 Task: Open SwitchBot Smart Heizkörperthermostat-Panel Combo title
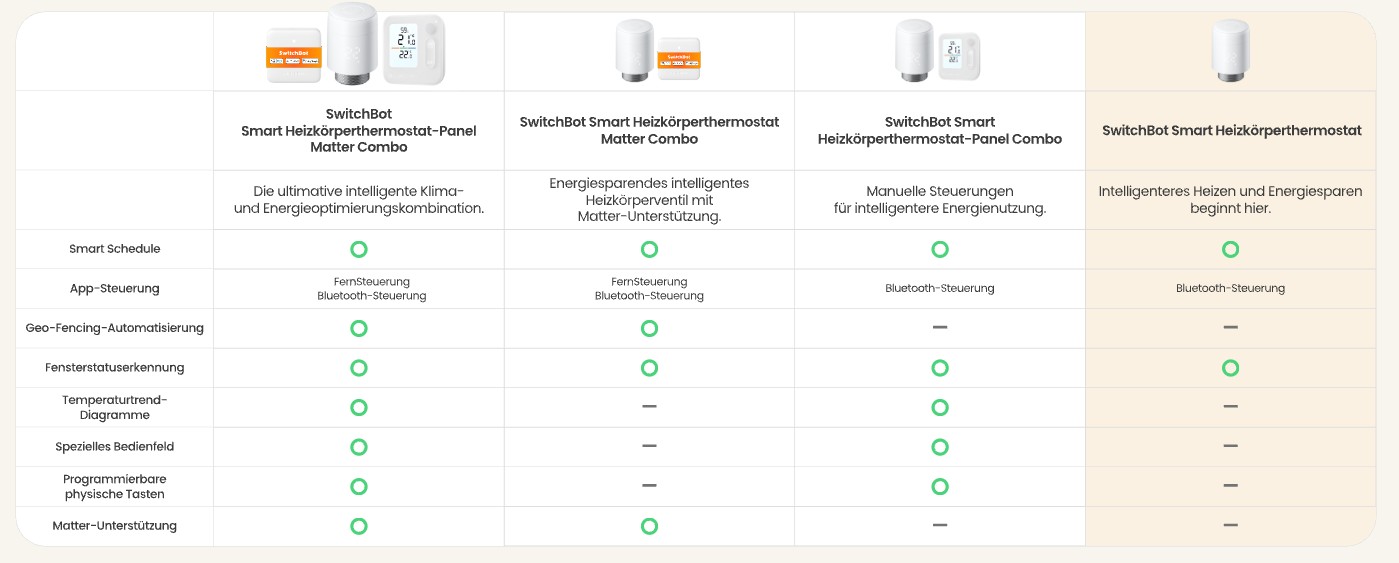[939, 131]
